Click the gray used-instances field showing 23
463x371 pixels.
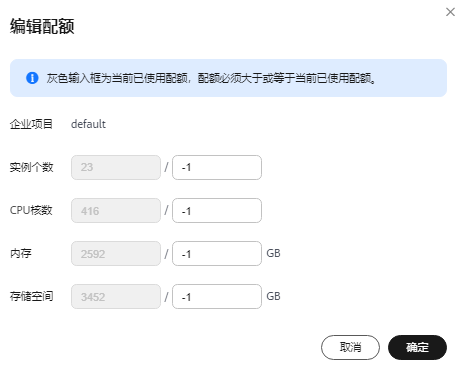point(116,167)
